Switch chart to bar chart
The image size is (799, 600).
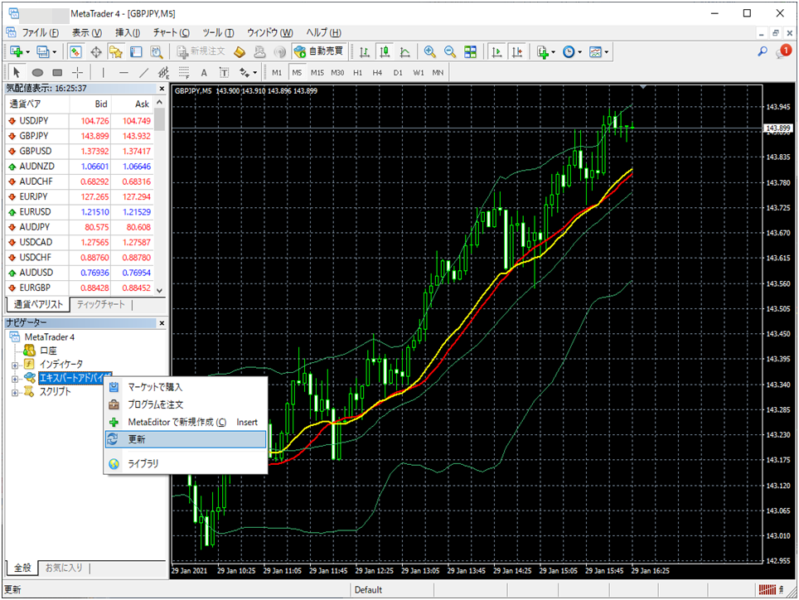[x=364, y=52]
